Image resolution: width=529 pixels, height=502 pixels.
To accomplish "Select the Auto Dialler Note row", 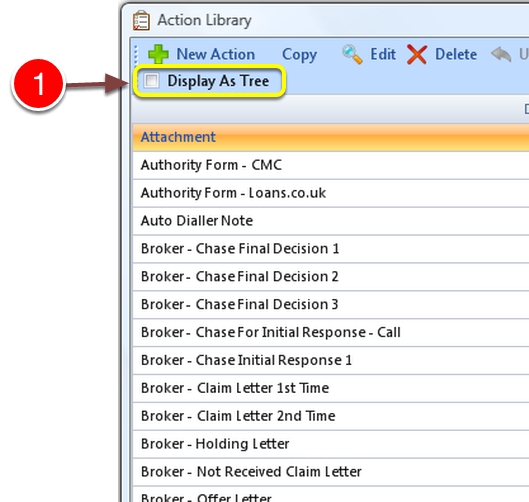I will pyautogui.click(x=331, y=221).
